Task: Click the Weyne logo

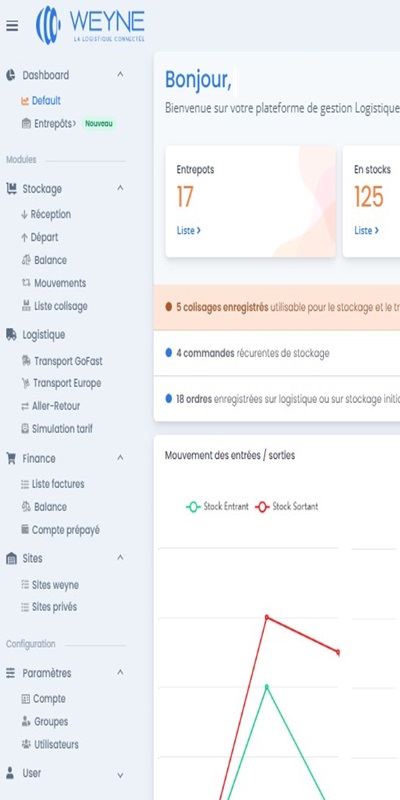Action: 90,25
